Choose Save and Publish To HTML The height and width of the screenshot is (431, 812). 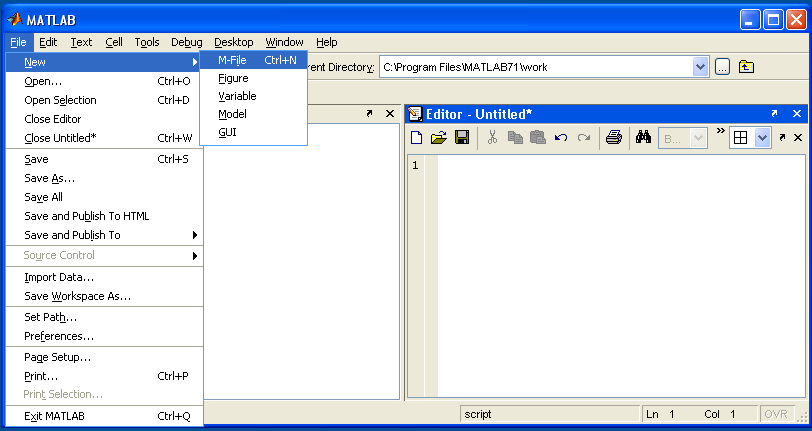click(104, 216)
